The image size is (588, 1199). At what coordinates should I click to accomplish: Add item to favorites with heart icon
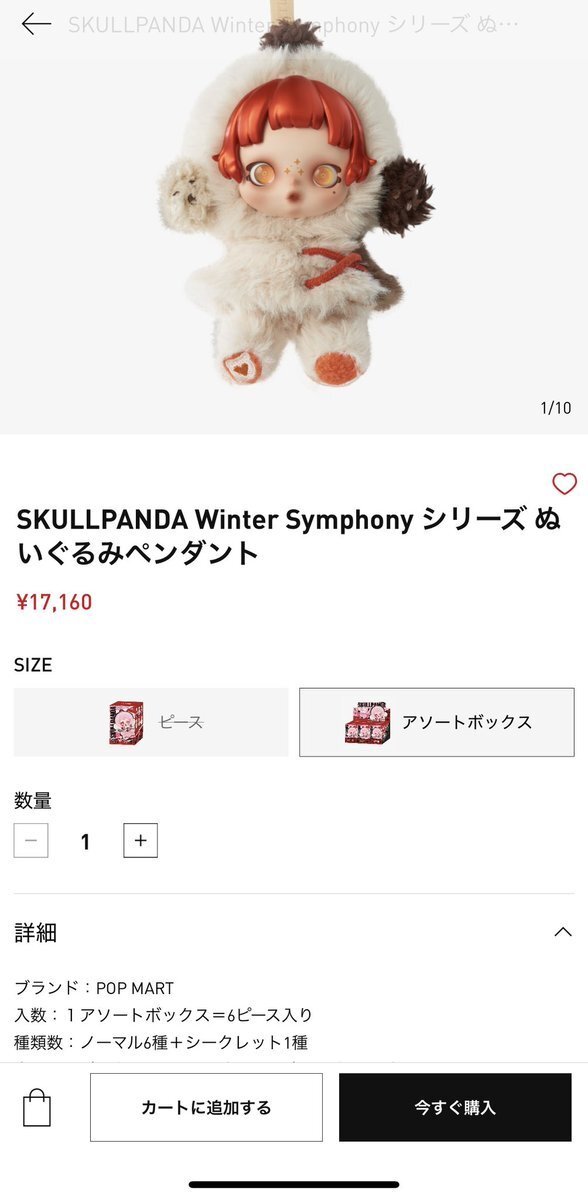[564, 483]
